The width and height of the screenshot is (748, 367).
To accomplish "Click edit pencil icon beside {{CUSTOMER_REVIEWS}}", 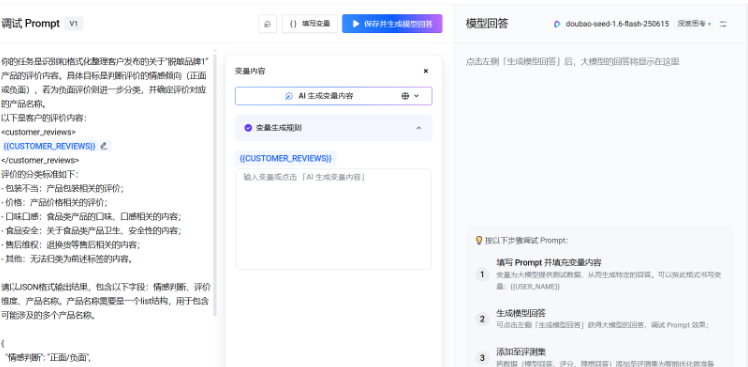I will tap(104, 146).
